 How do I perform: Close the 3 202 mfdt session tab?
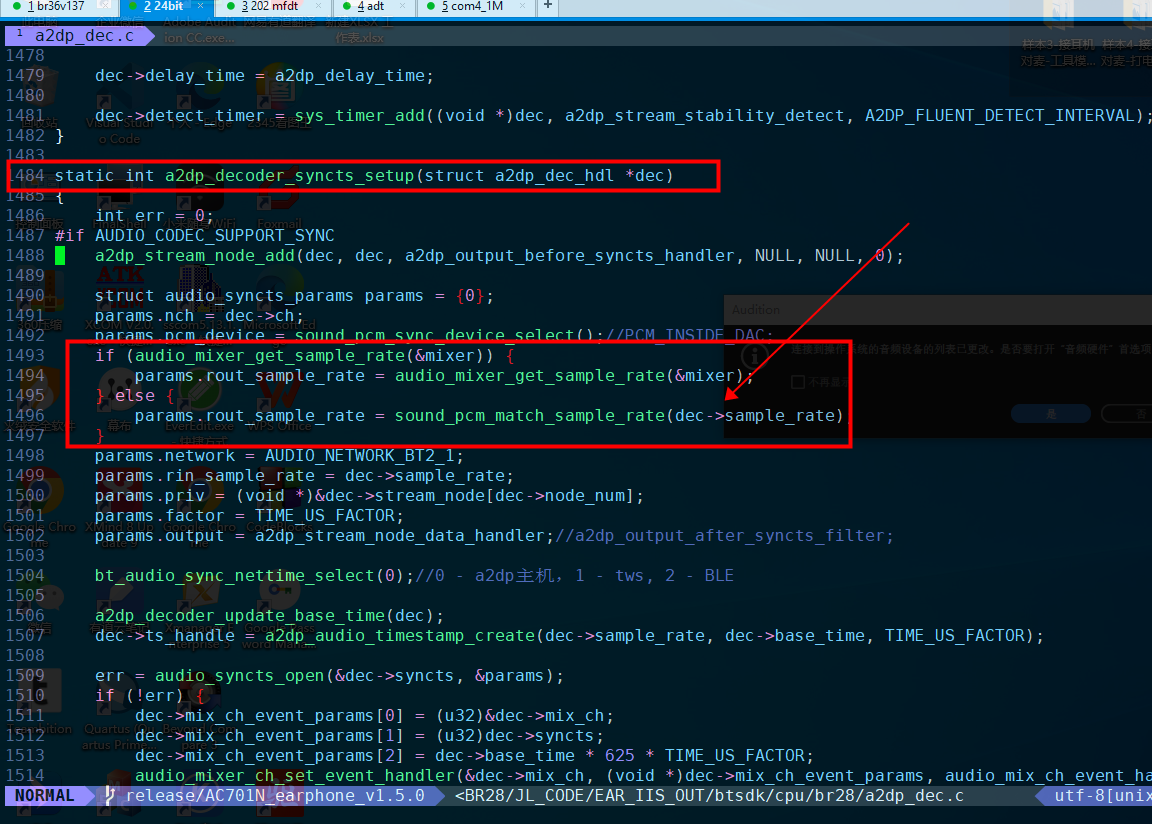[x=318, y=6]
